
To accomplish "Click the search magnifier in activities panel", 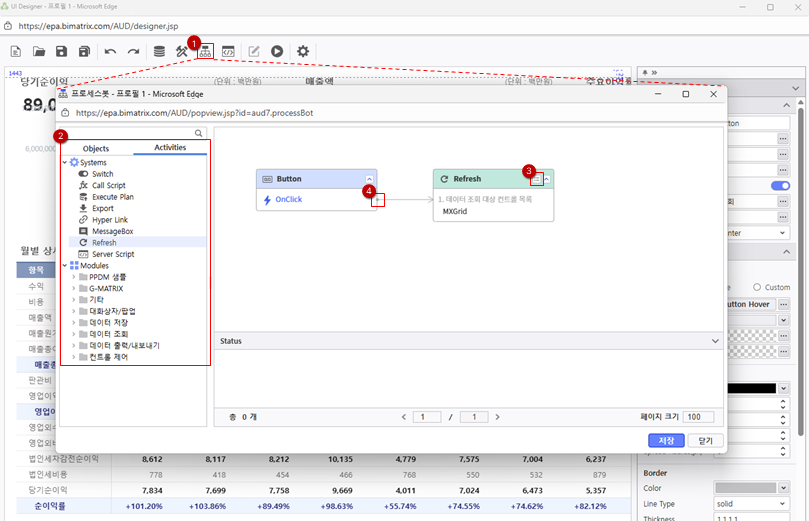I will tap(199, 133).
